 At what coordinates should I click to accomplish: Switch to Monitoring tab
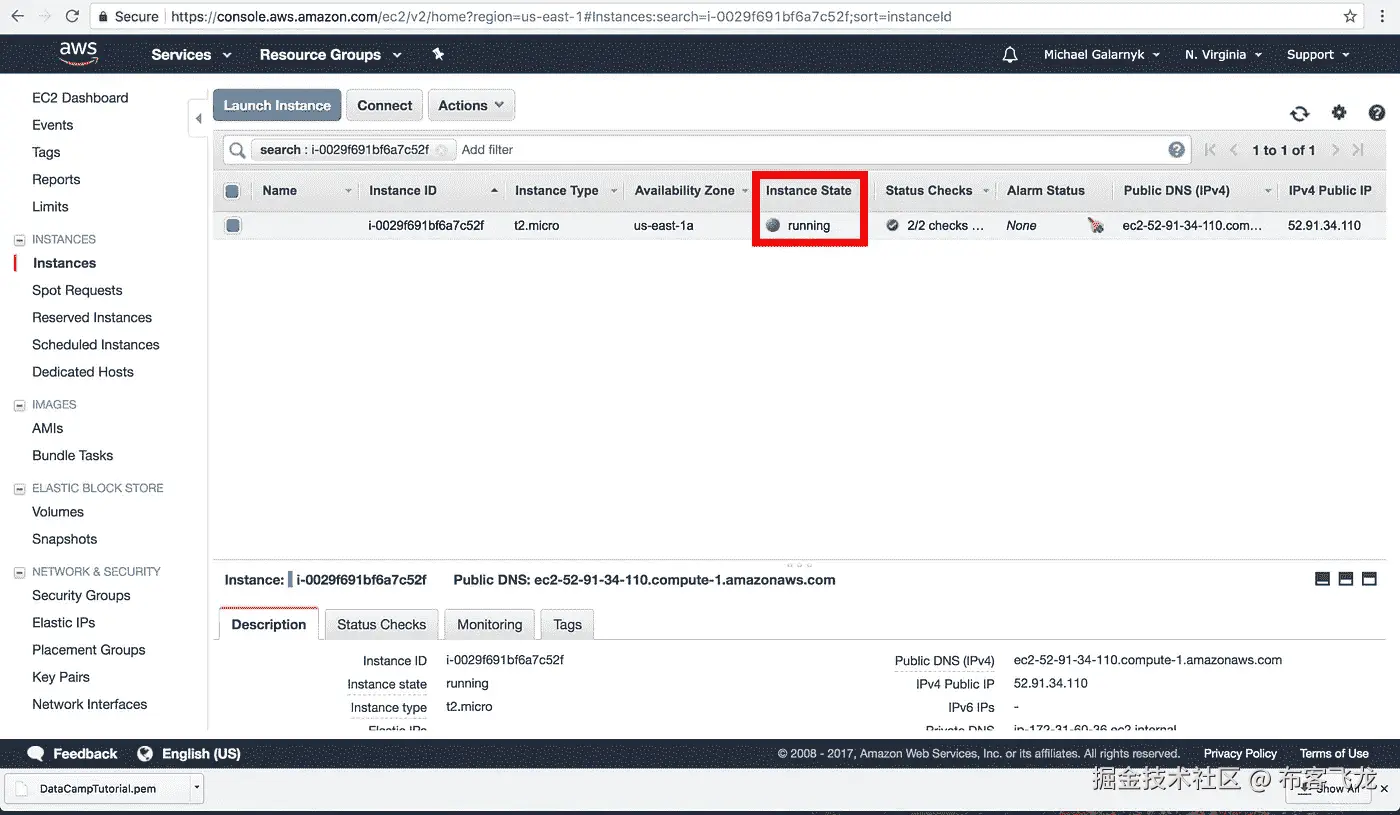click(490, 624)
